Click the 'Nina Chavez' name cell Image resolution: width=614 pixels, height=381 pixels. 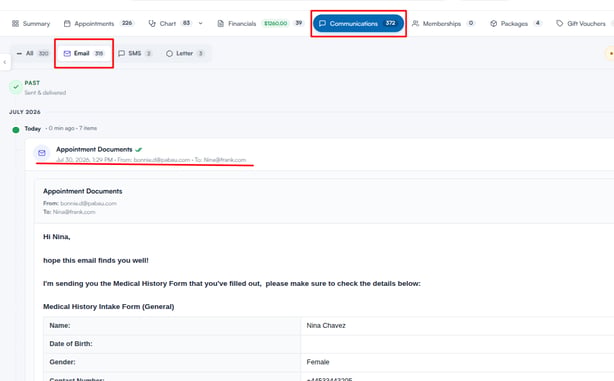[326, 325]
